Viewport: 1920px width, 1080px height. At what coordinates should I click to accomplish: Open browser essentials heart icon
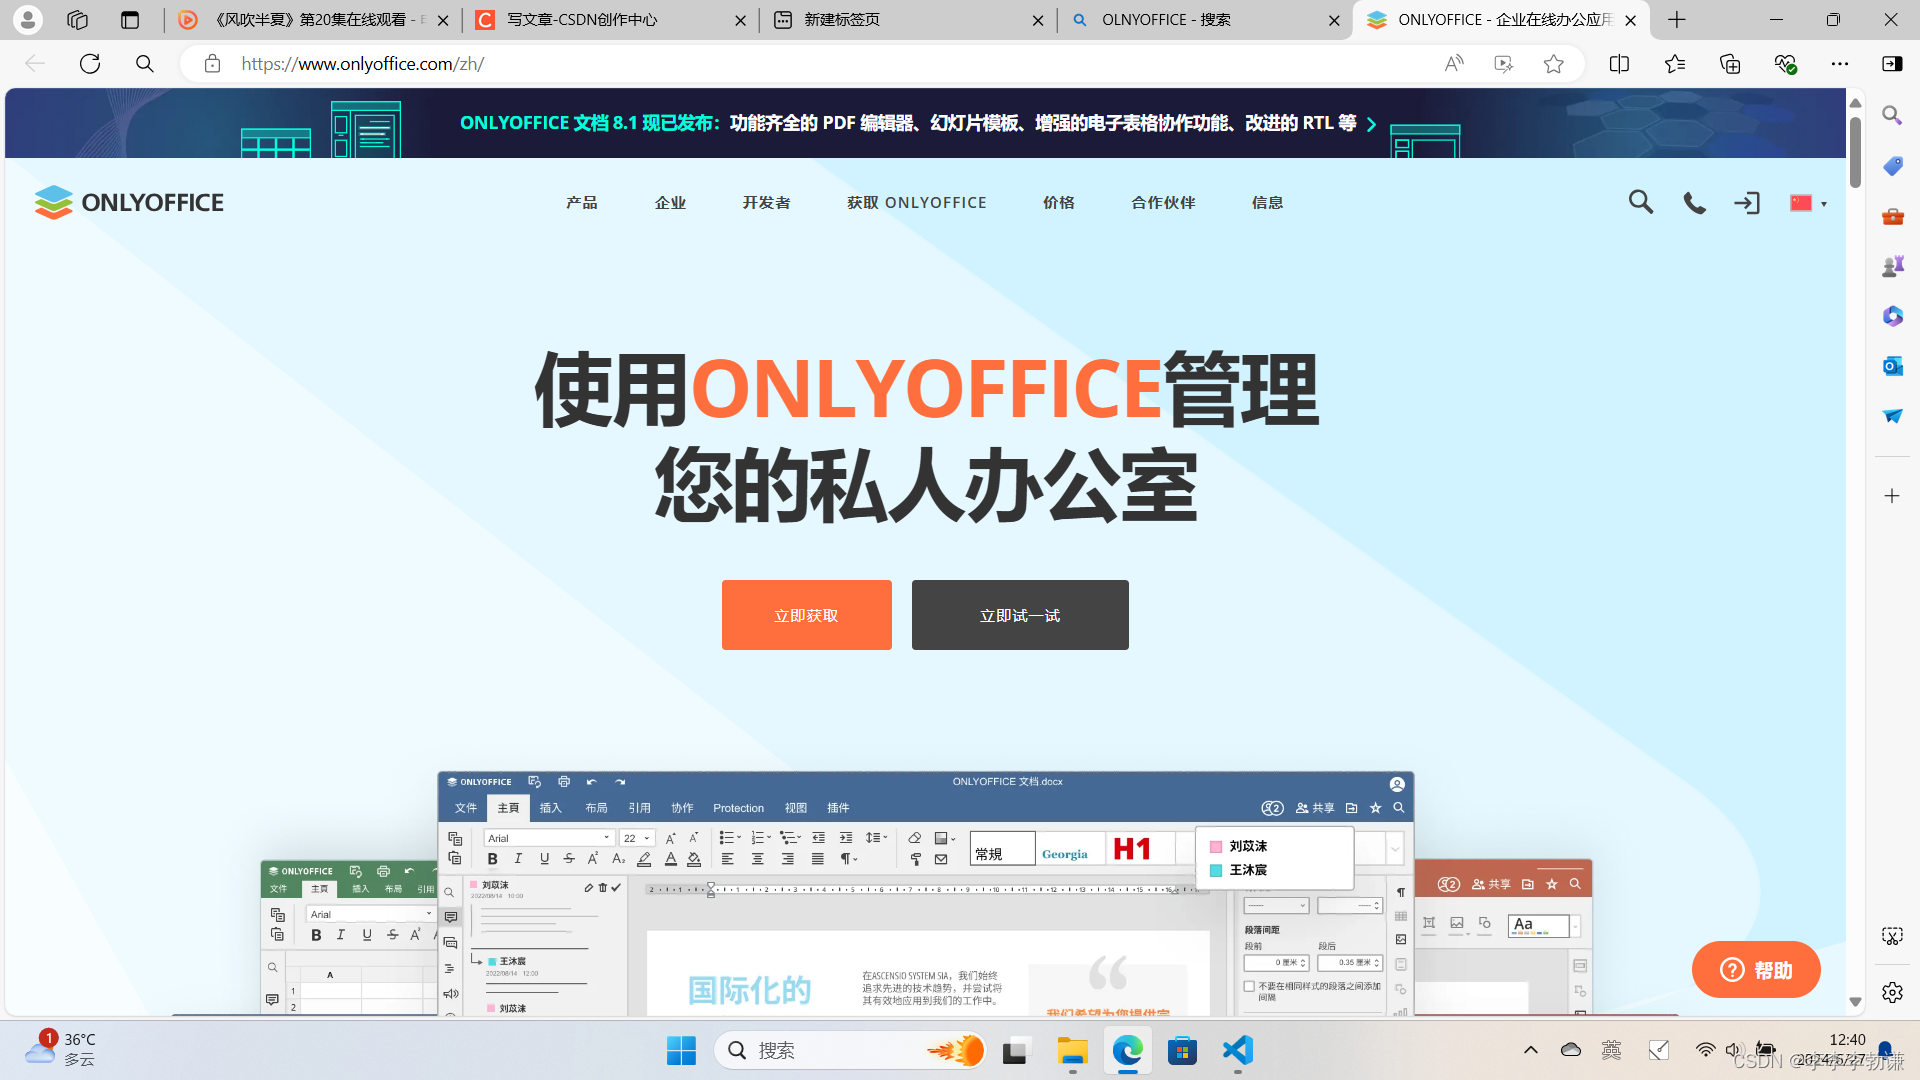pos(1785,64)
